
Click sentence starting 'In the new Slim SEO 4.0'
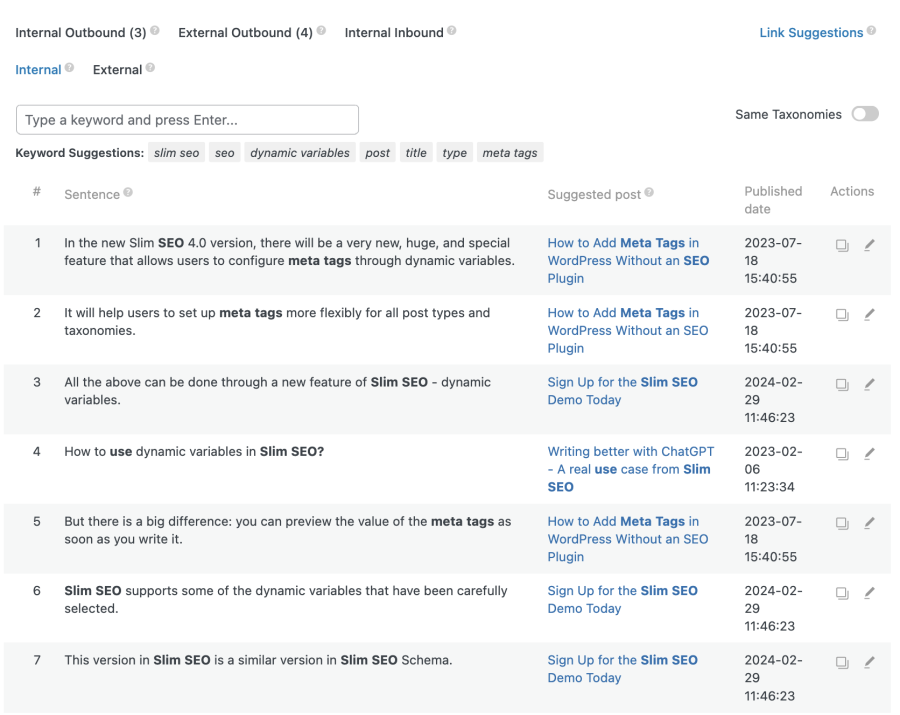point(289,252)
